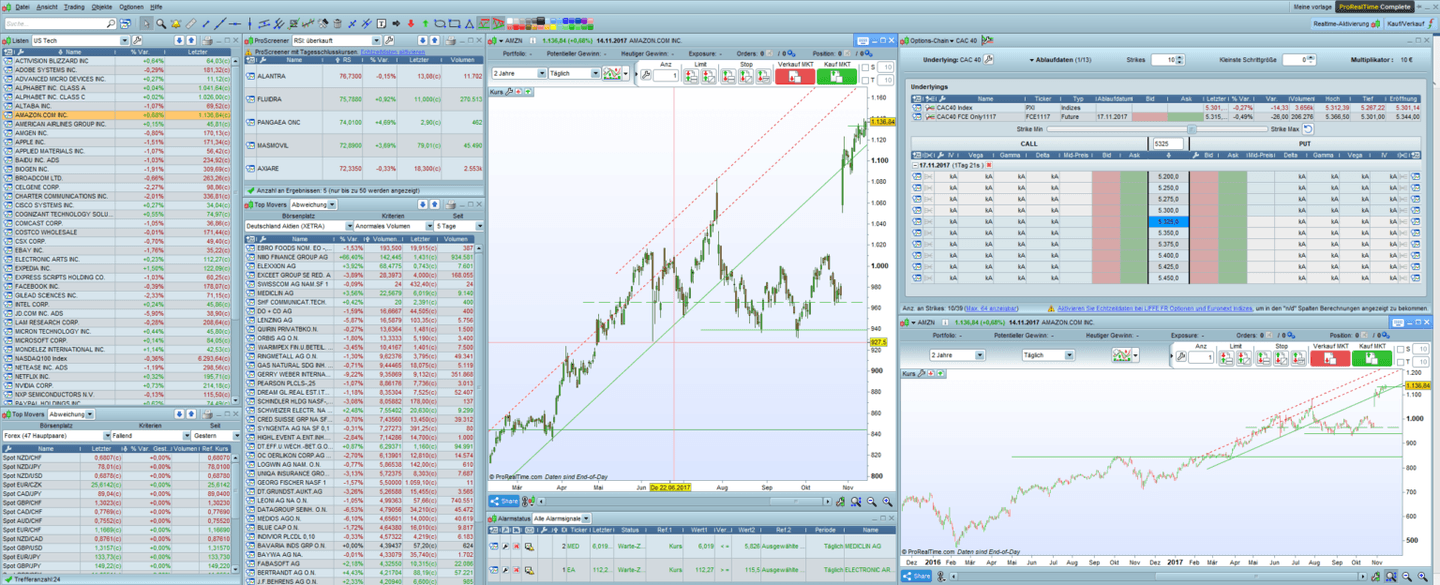Open the 2 Jahre timeframe dropdown
This screenshot has width=1440, height=585.
coord(540,73)
